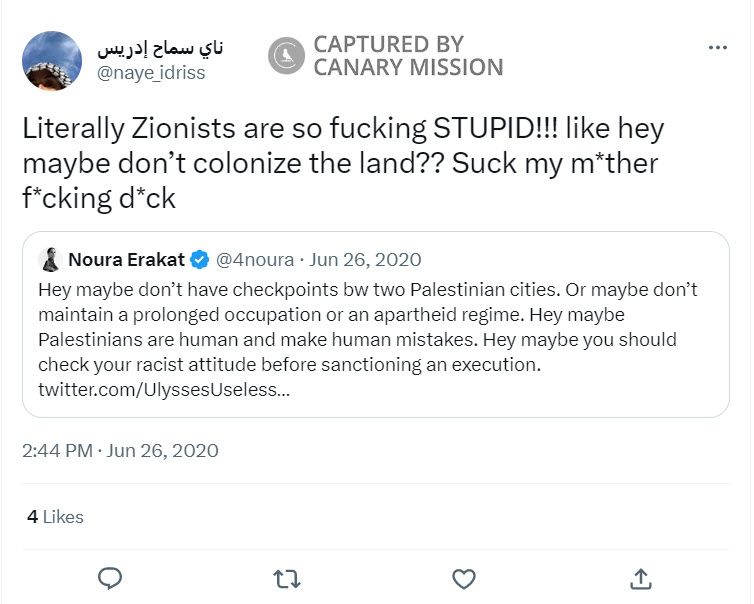The image size is (754, 604).
Task: Open the three-dot more options menu
Action: click(718, 47)
